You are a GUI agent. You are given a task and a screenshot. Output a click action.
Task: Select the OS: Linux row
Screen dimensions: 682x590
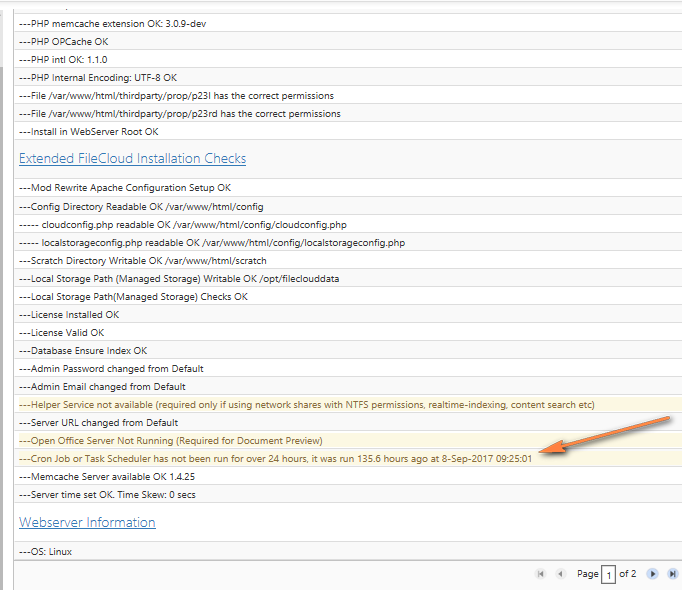point(45,551)
